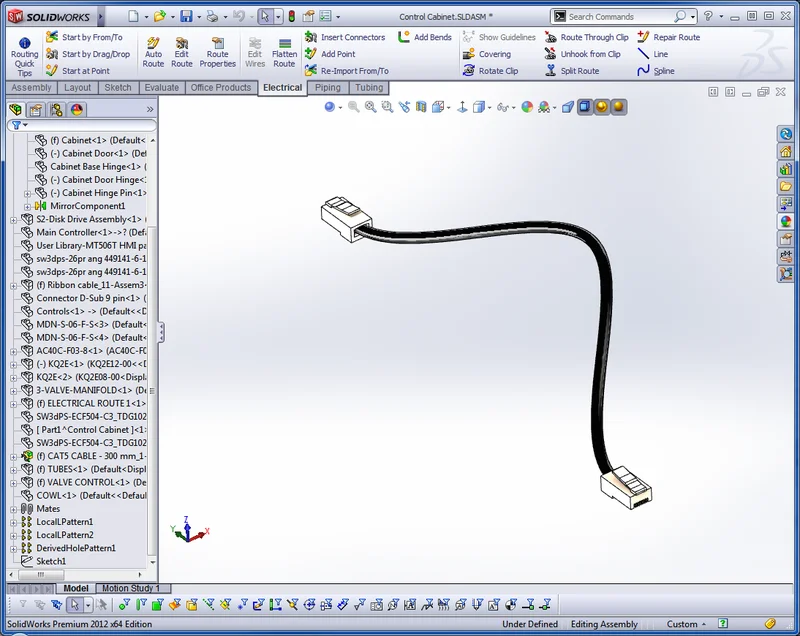Screen dimensions: 800x636
Task: Expand S2-Disk Drive Assembly in the tree
Action: coord(14,219)
